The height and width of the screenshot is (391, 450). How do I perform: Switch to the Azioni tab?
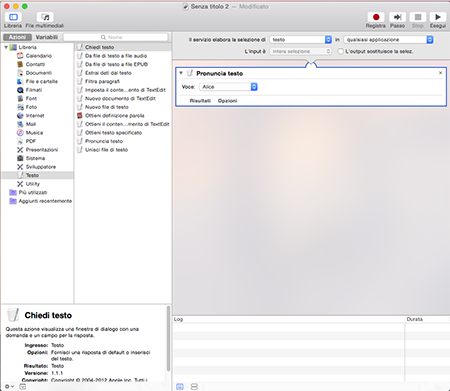click(x=17, y=37)
